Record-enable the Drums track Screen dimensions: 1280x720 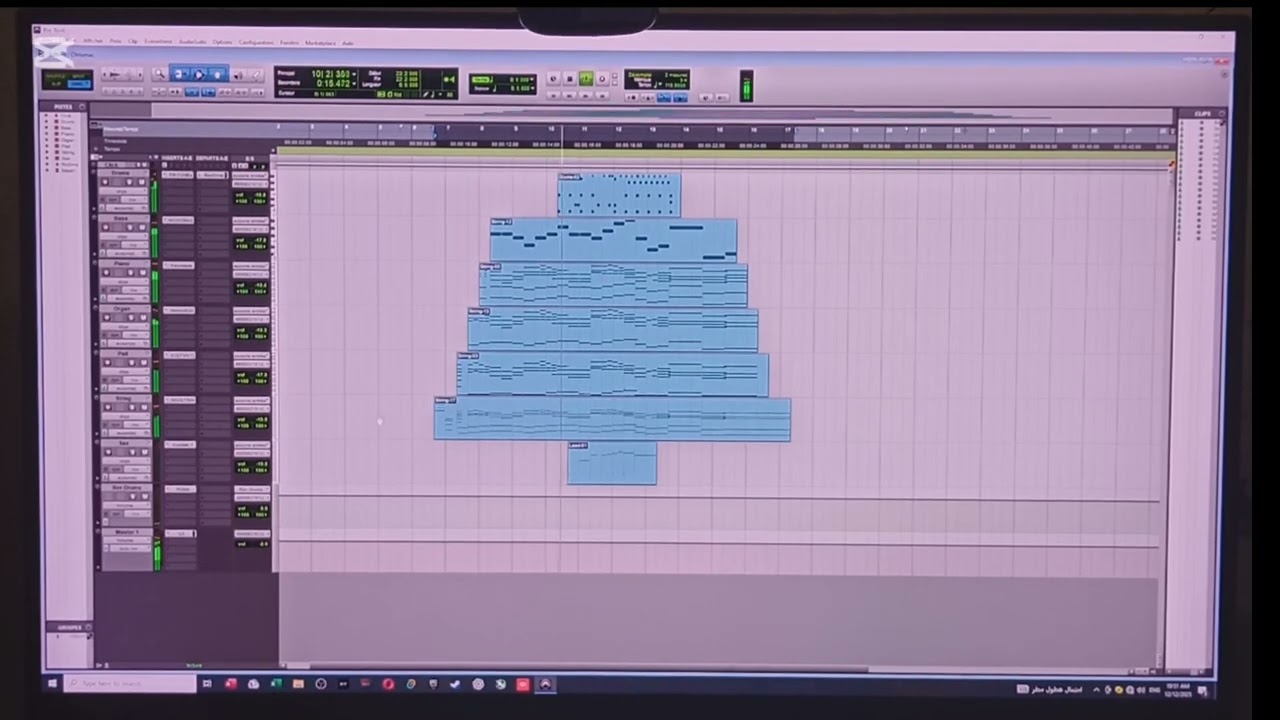(x=105, y=181)
